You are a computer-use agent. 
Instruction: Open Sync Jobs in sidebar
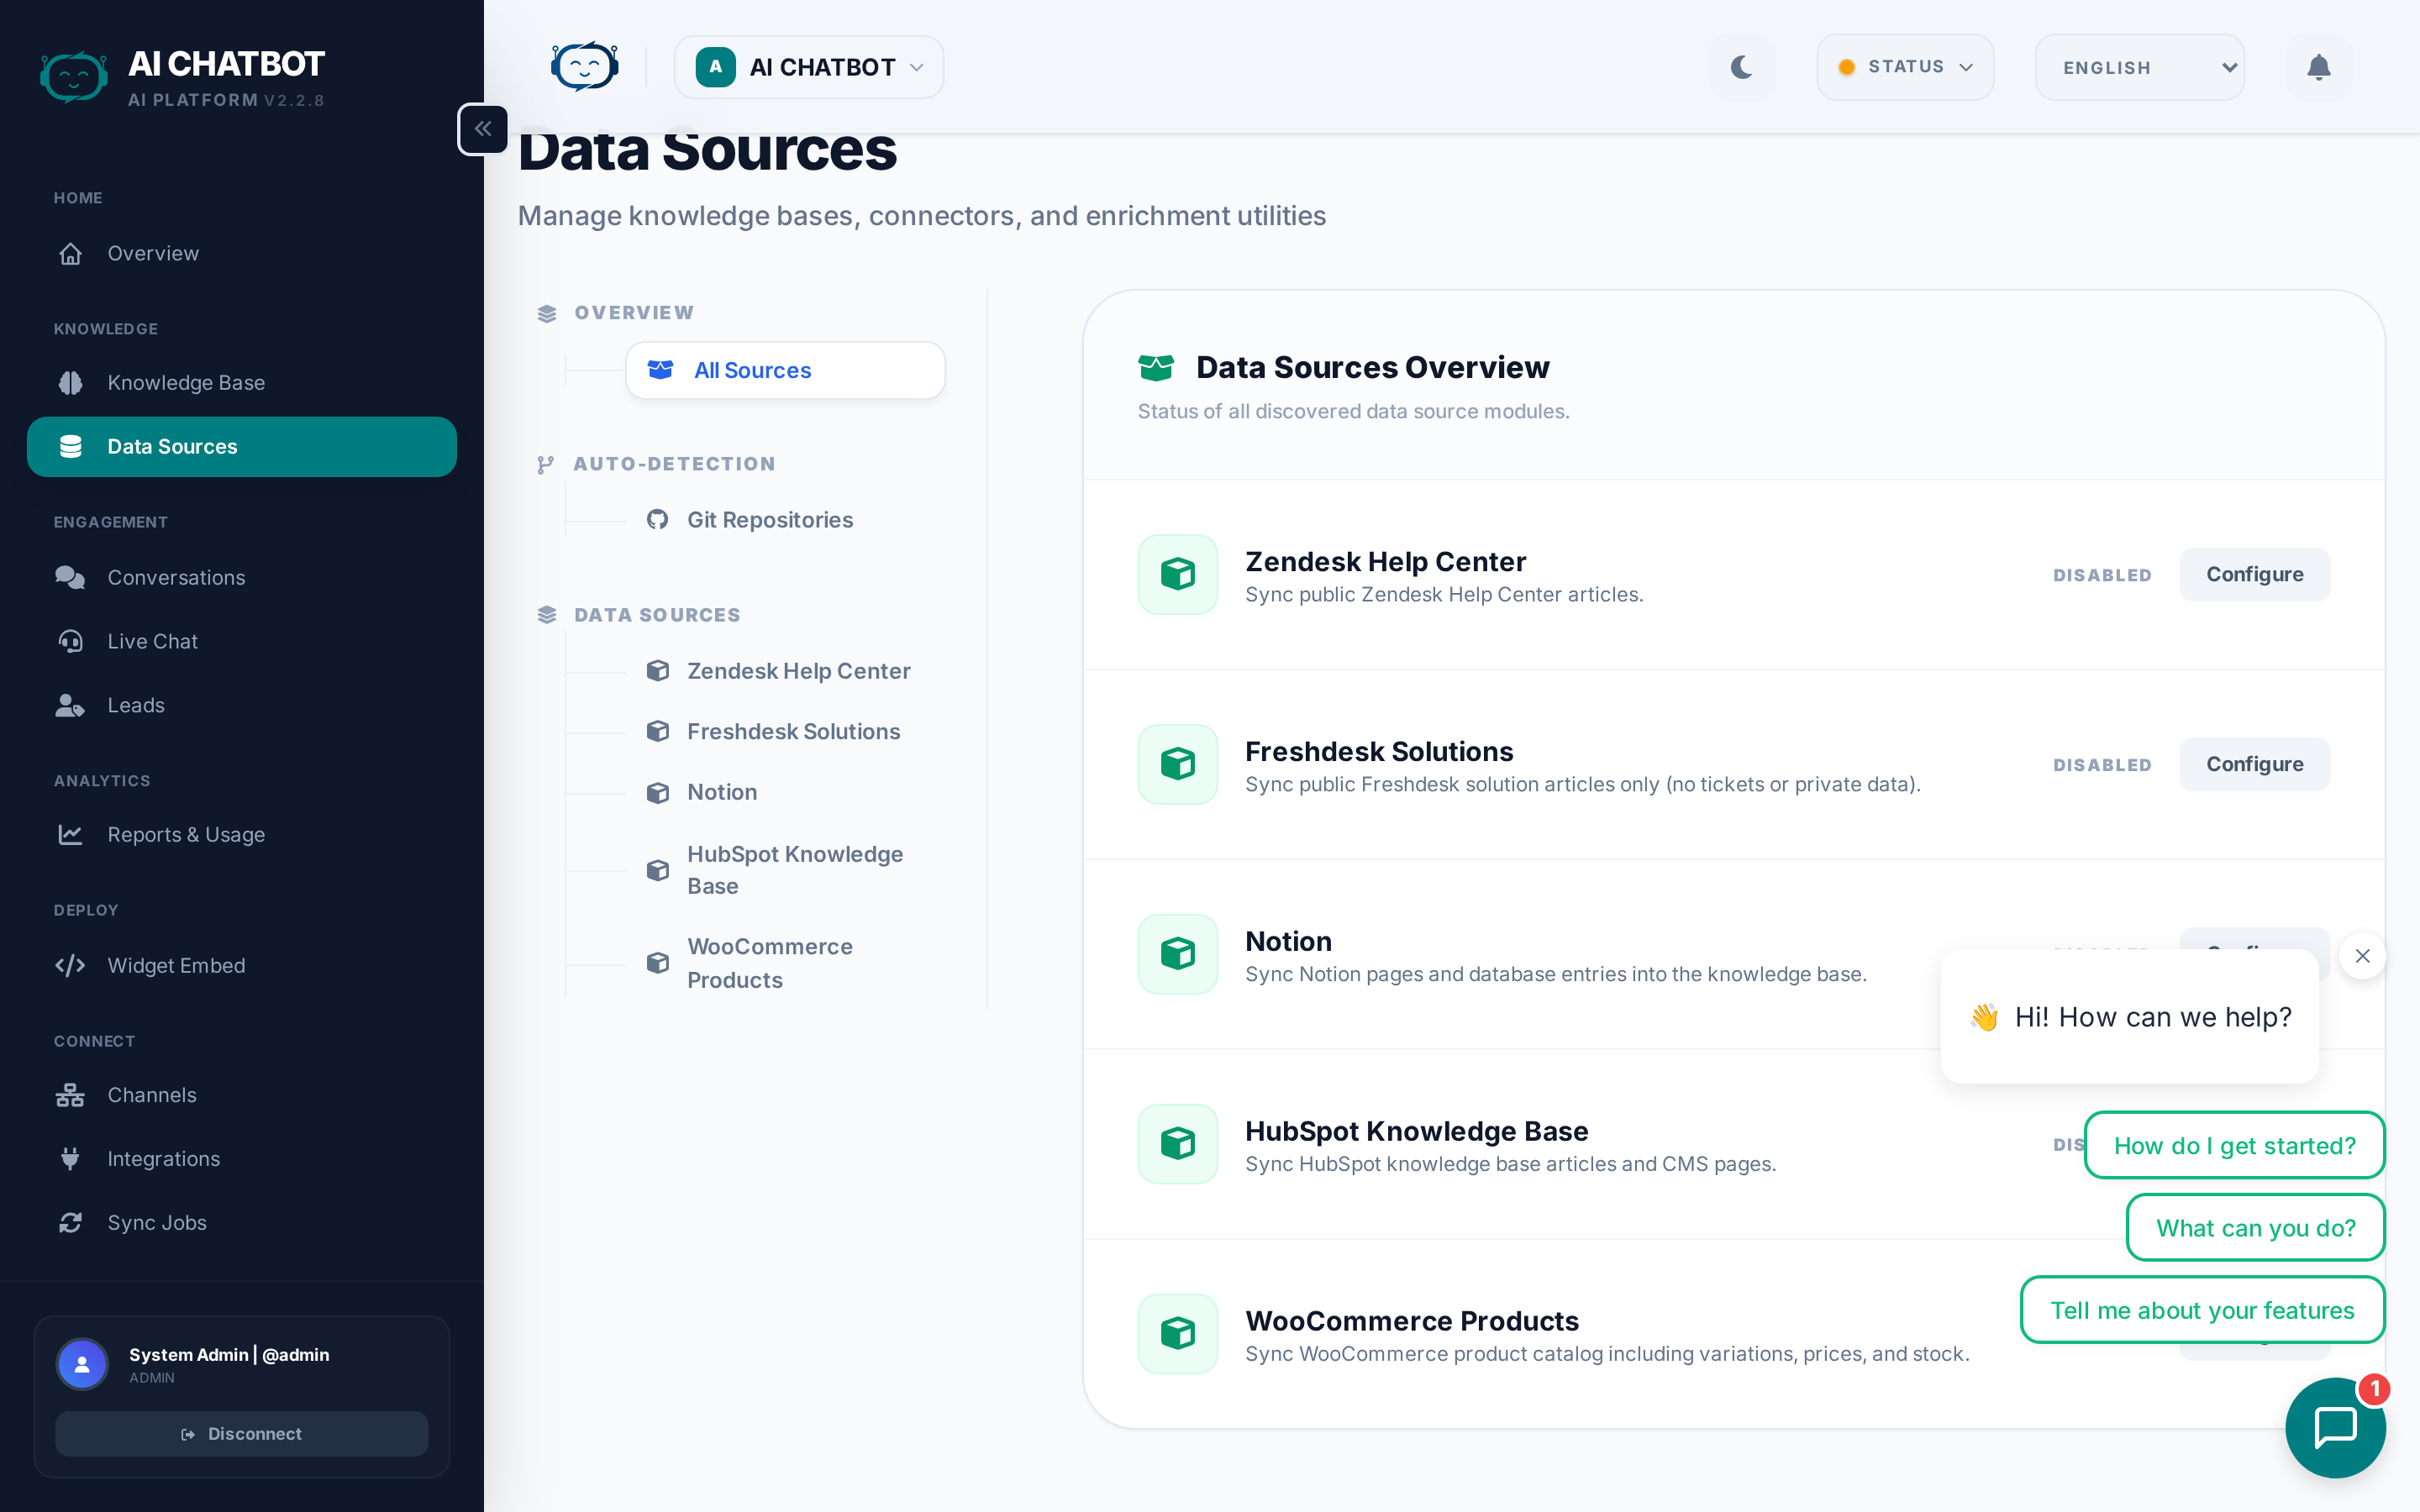(157, 1222)
